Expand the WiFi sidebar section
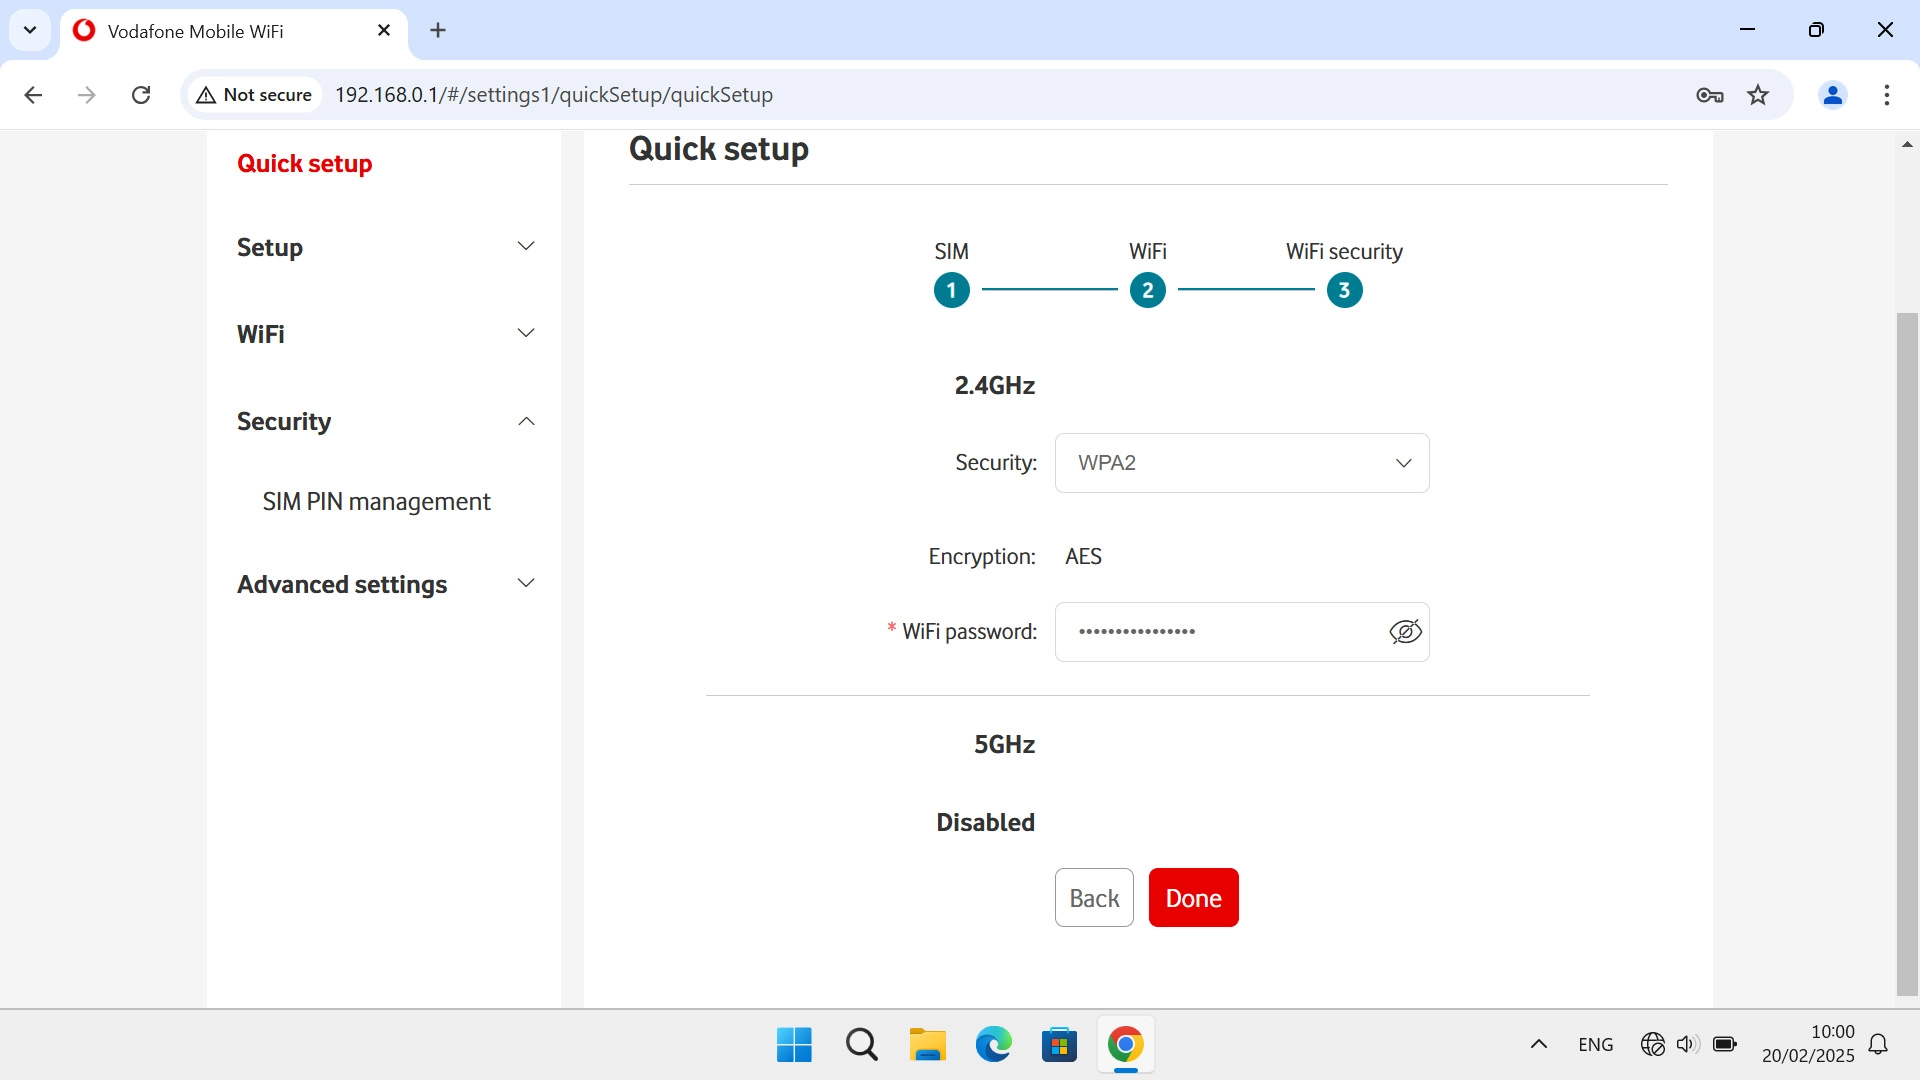 (385, 334)
